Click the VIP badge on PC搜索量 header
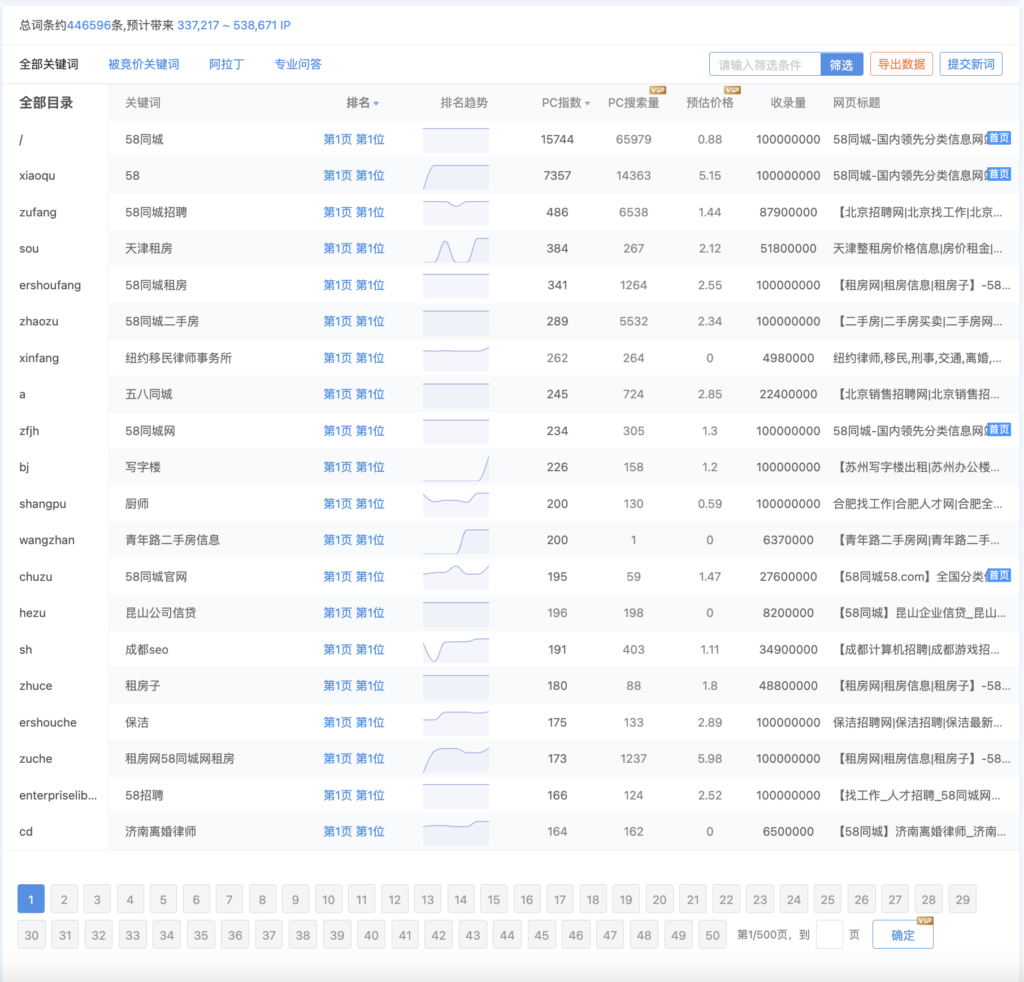 657,90
